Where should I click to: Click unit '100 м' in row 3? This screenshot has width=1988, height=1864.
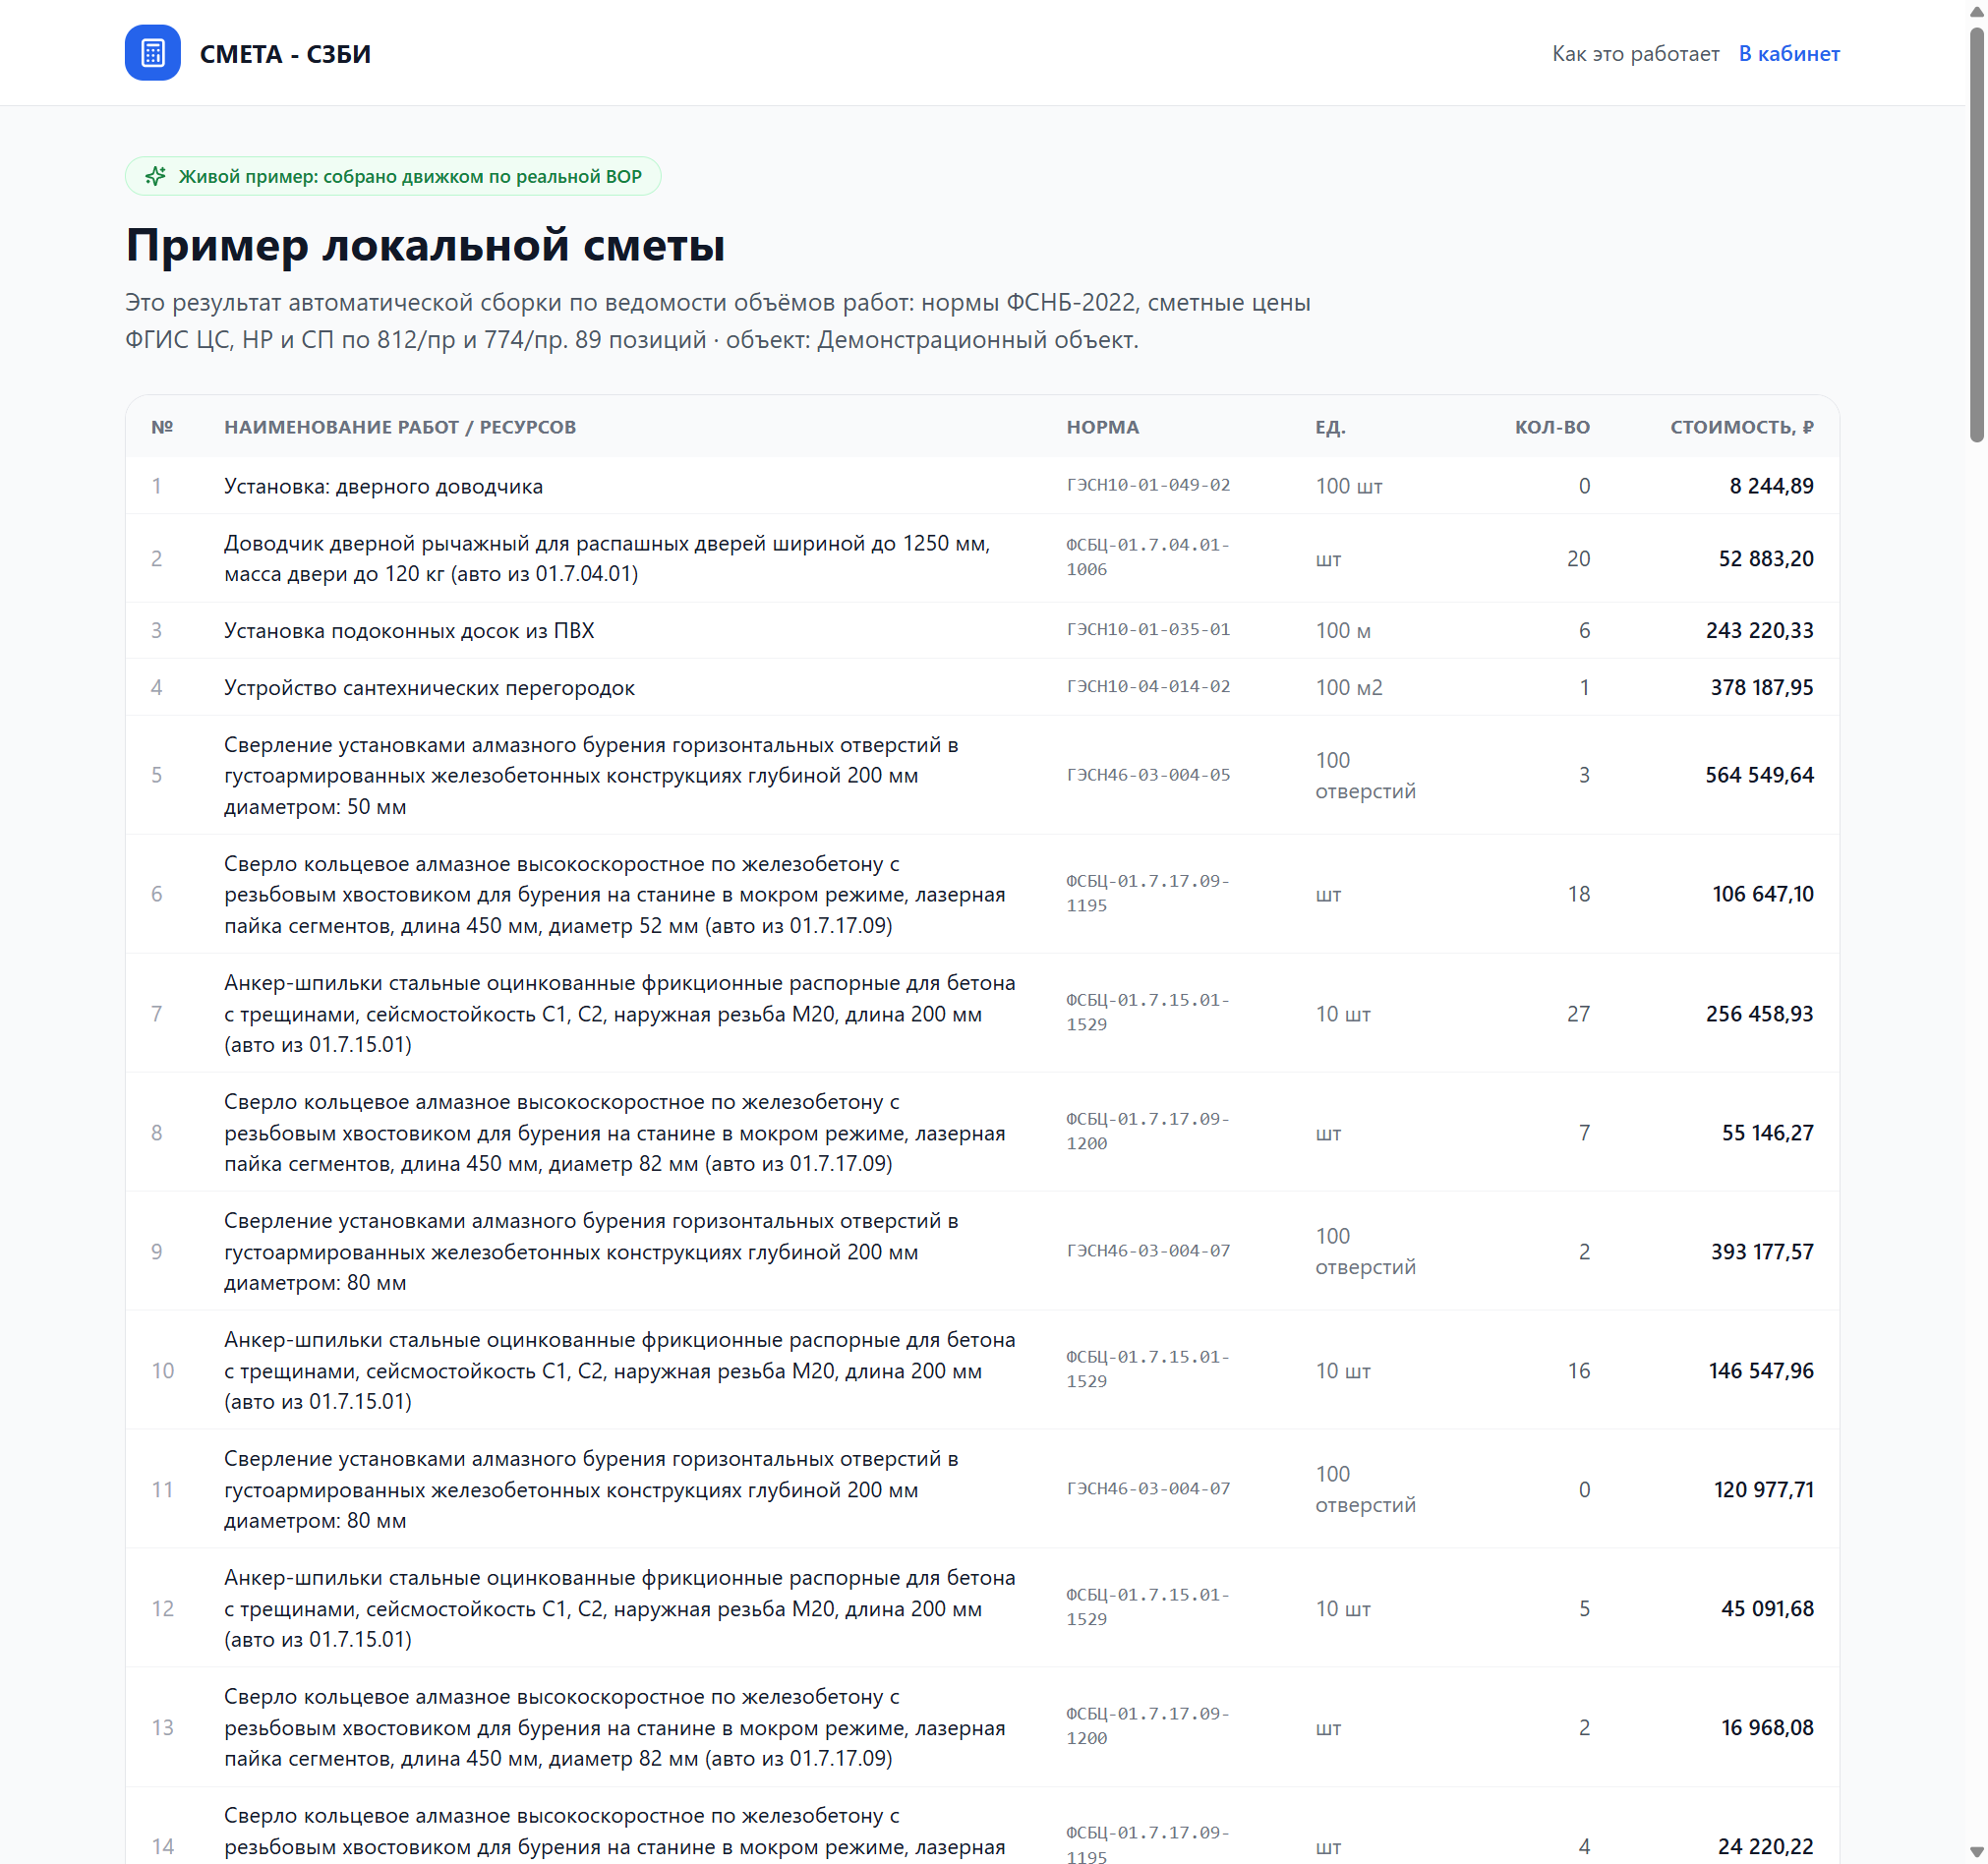point(1343,631)
